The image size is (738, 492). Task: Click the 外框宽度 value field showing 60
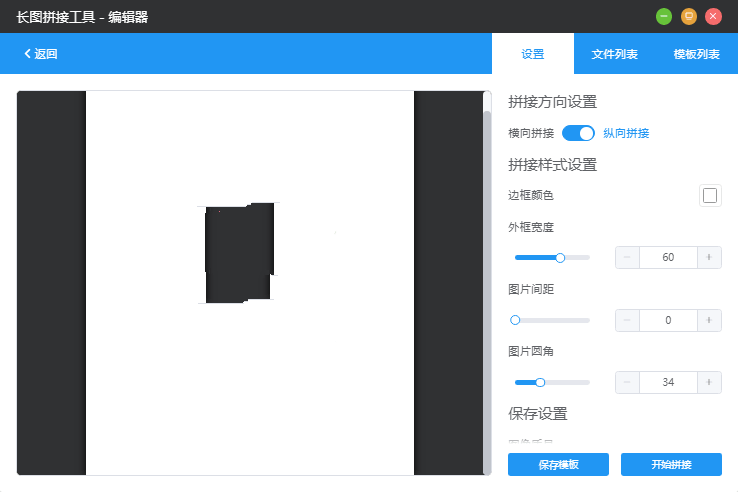[668, 258]
